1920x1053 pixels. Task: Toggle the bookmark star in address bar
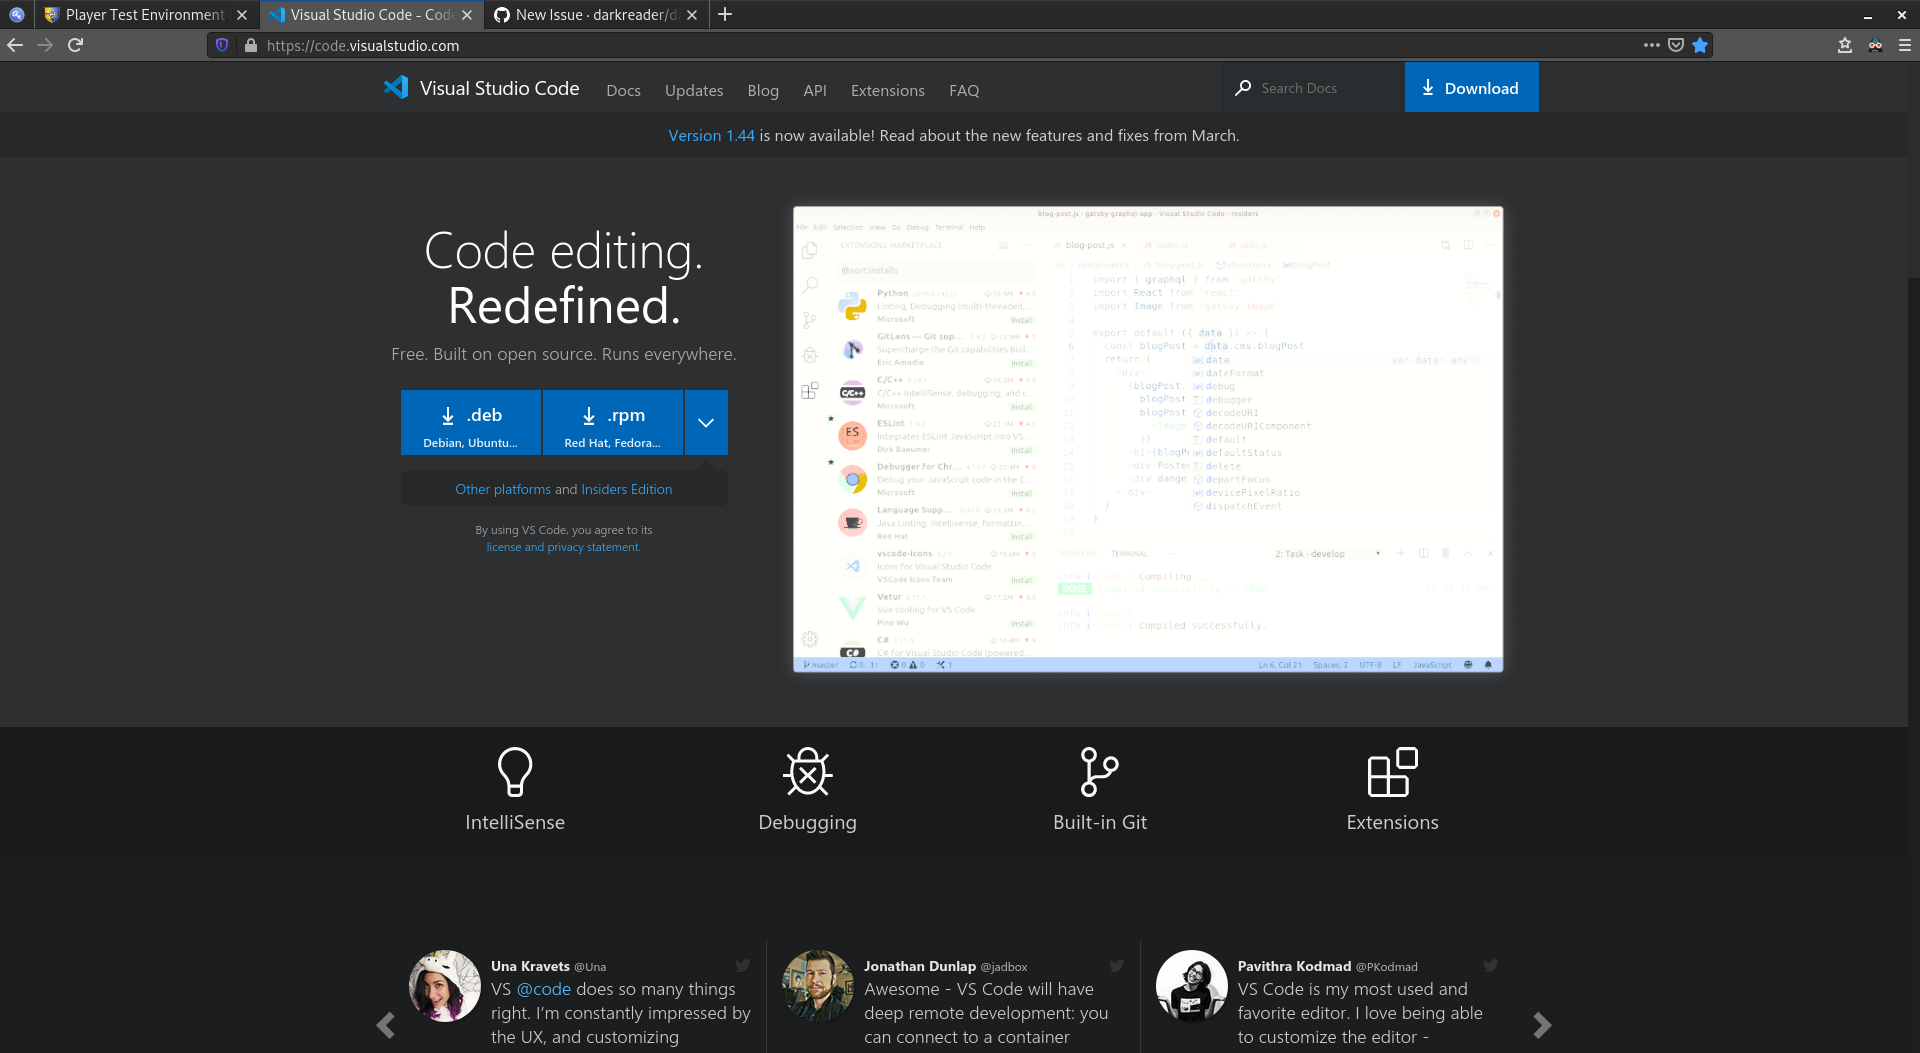(1700, 45)
